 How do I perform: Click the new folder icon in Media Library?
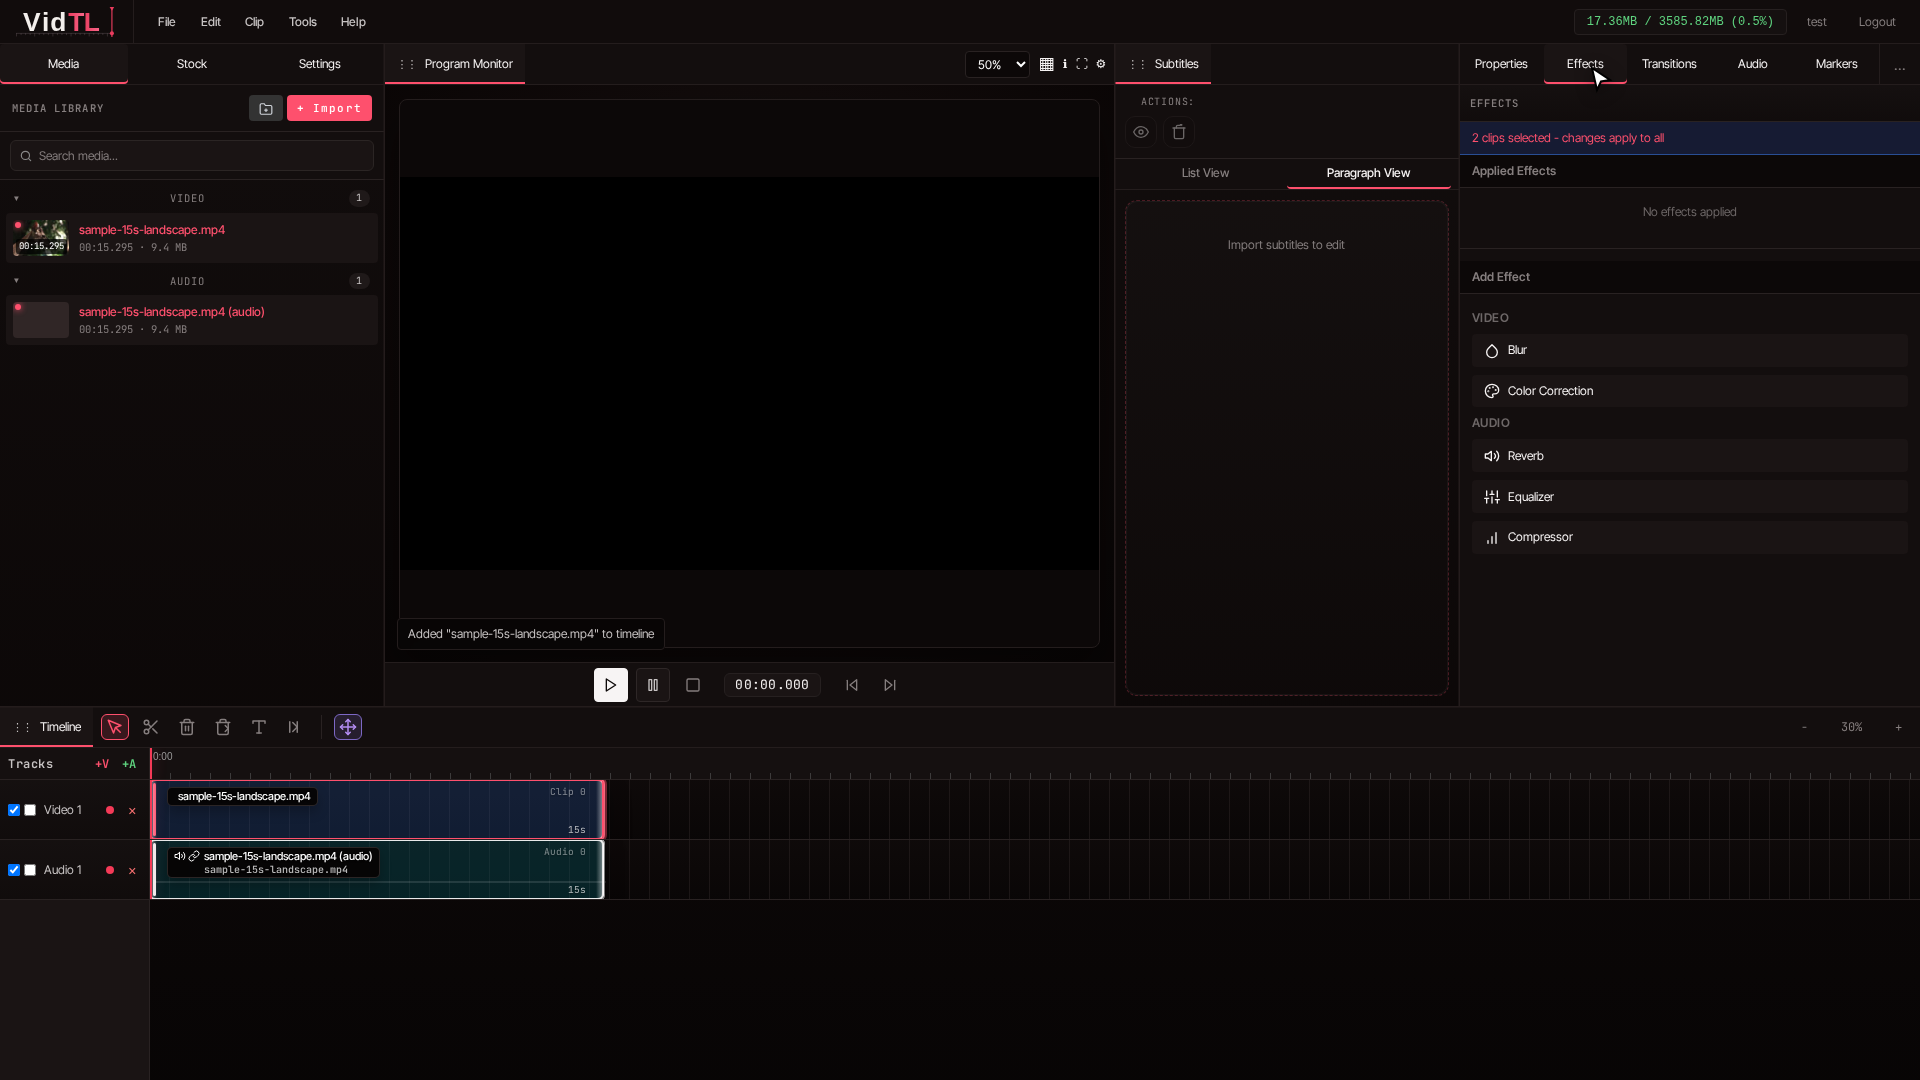(266, 108)
